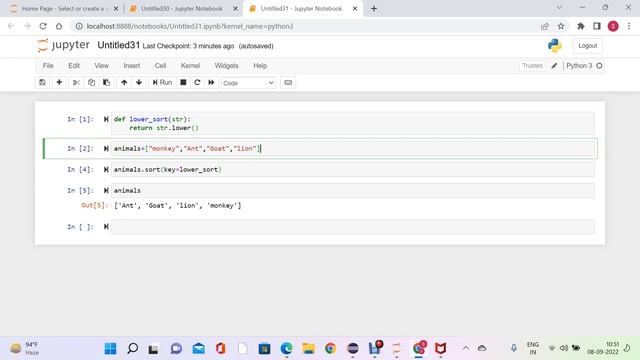The height and width of the screenshot is (360, 640).
Task: Open the browser extensions puzzle icon
Action: (580, 26)
